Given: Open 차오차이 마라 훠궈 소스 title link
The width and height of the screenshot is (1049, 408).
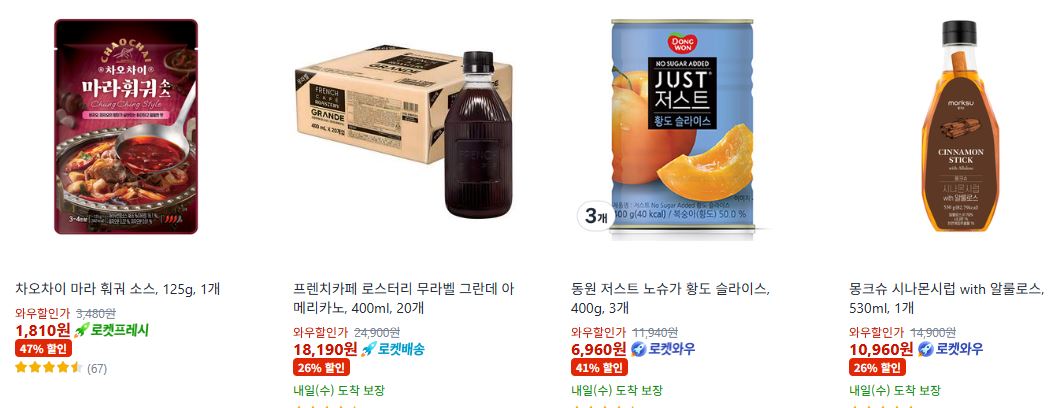Looking at the screenshot, I should 118,289.
